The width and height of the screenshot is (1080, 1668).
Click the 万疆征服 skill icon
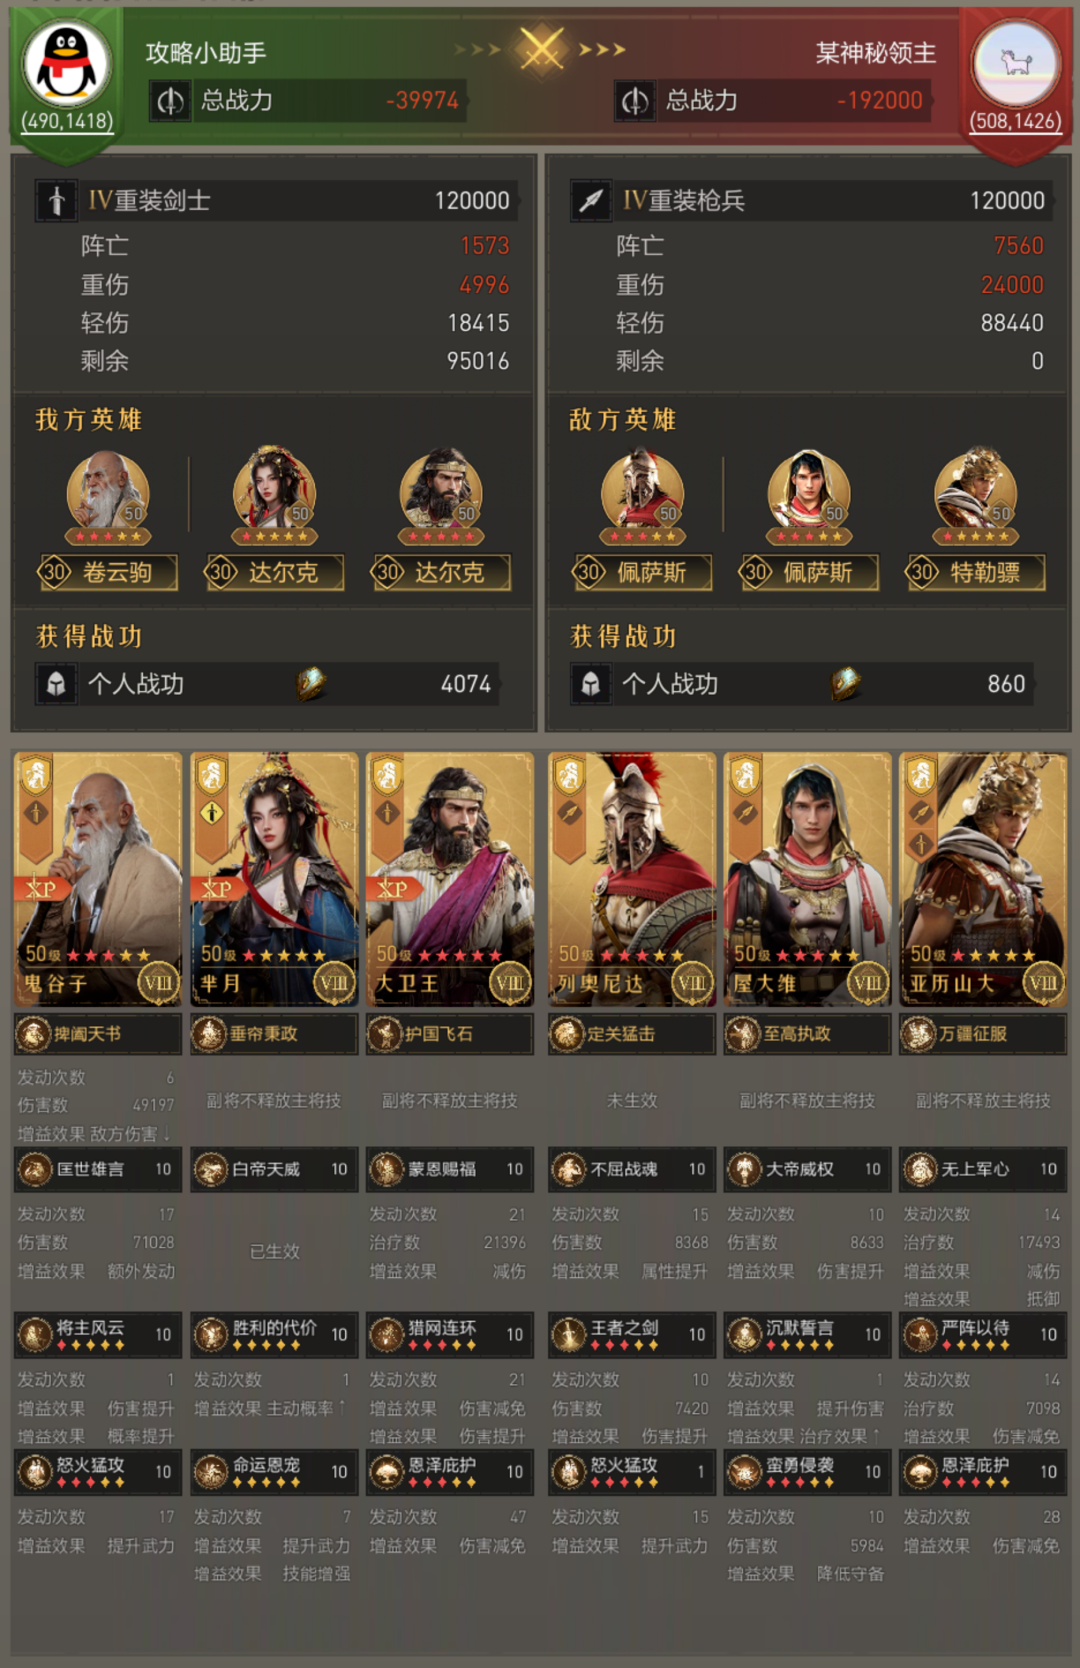point(919,1033)
